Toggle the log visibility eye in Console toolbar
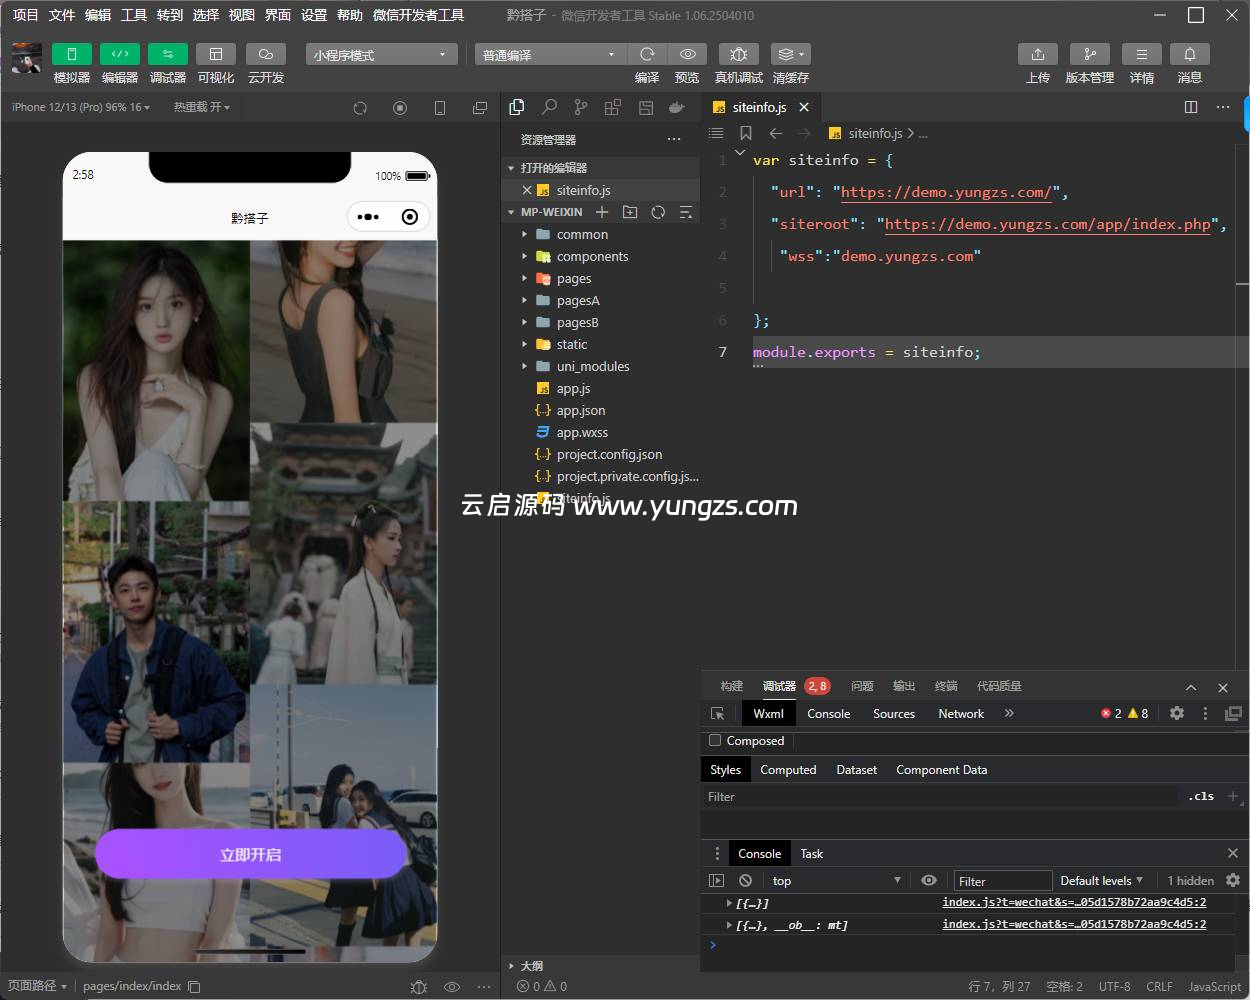 coord(929,880)
